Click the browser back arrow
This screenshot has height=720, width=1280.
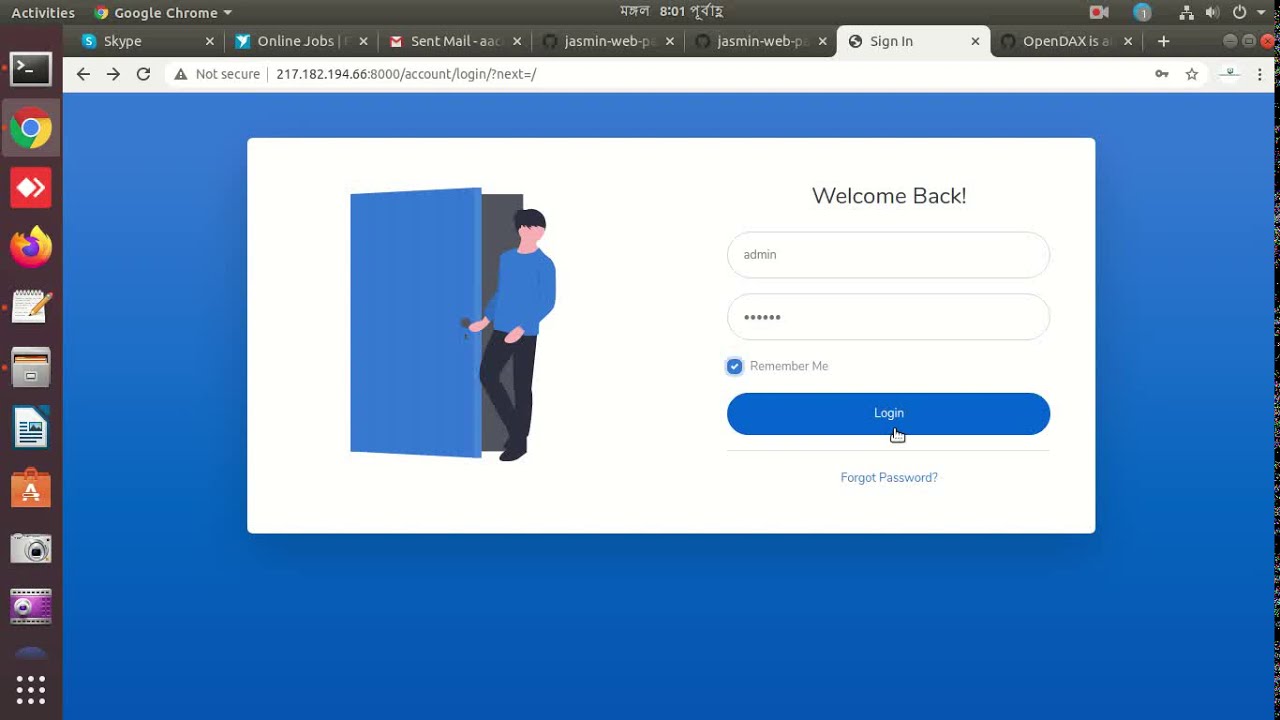click(x=83, y=74)
